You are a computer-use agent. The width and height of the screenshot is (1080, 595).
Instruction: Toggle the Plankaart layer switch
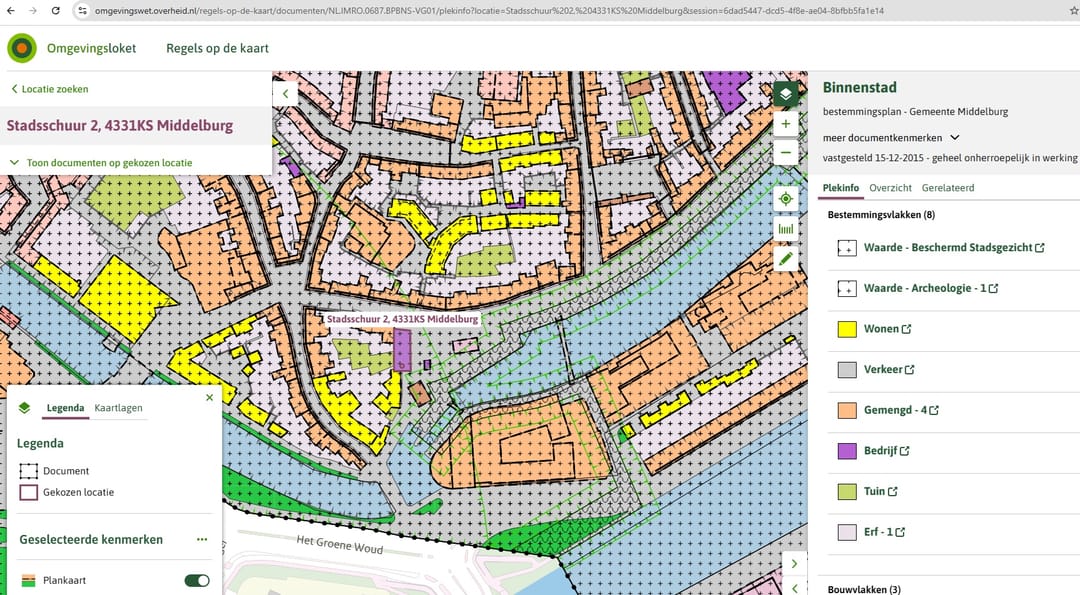pyautogui.click(x=197, y=580)
